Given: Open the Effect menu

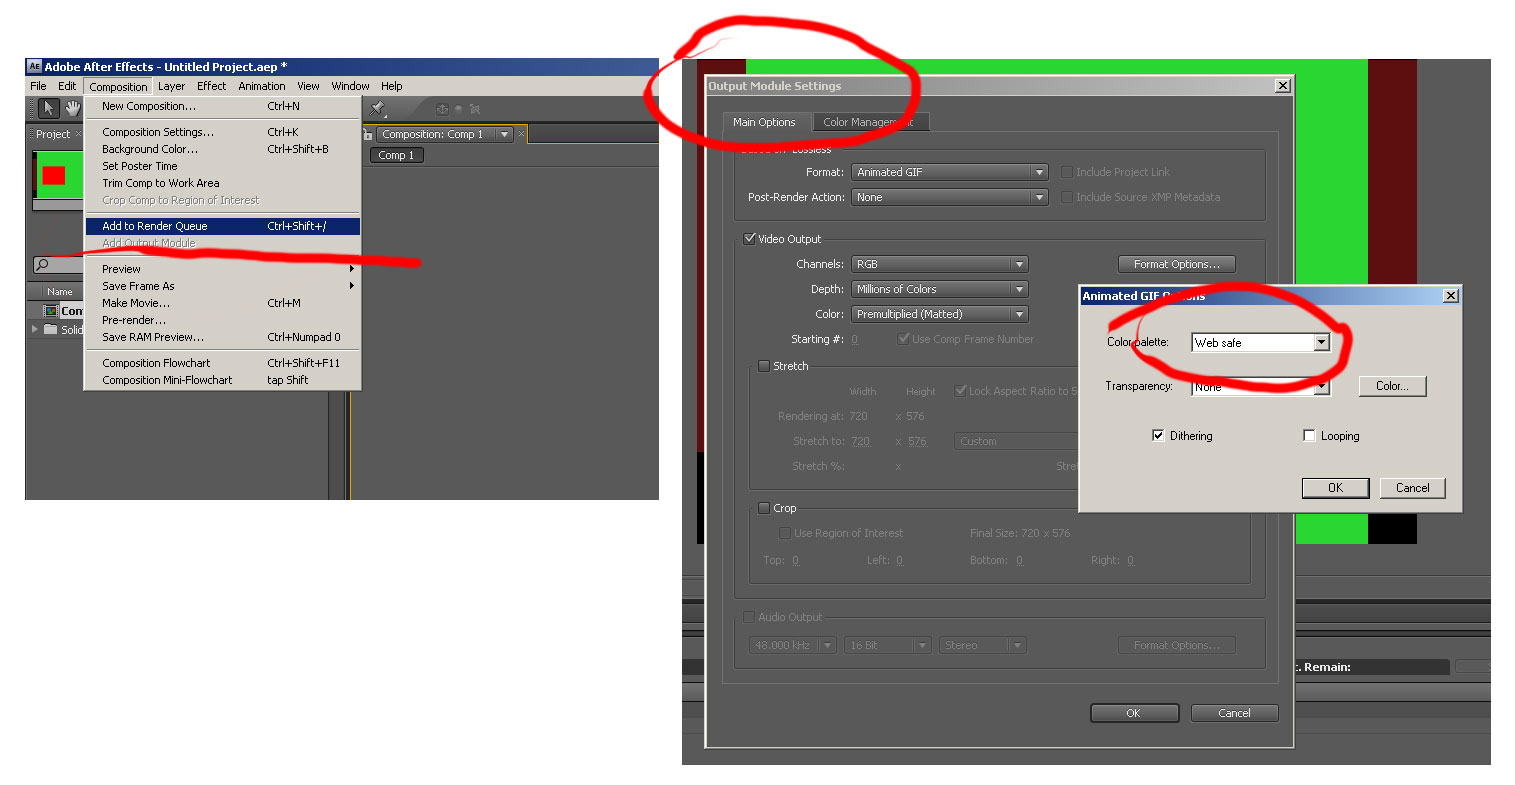Looking at the screenshot, I should coord(211,86).
